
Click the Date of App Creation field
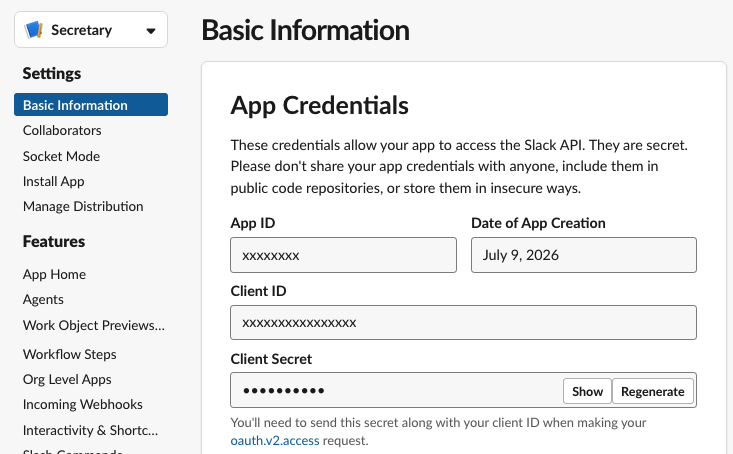(583, 255)
